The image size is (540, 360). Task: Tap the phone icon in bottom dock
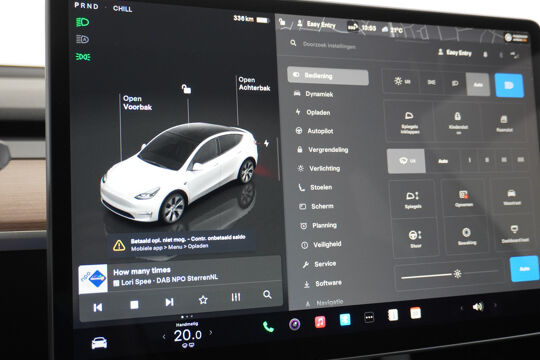268,327
